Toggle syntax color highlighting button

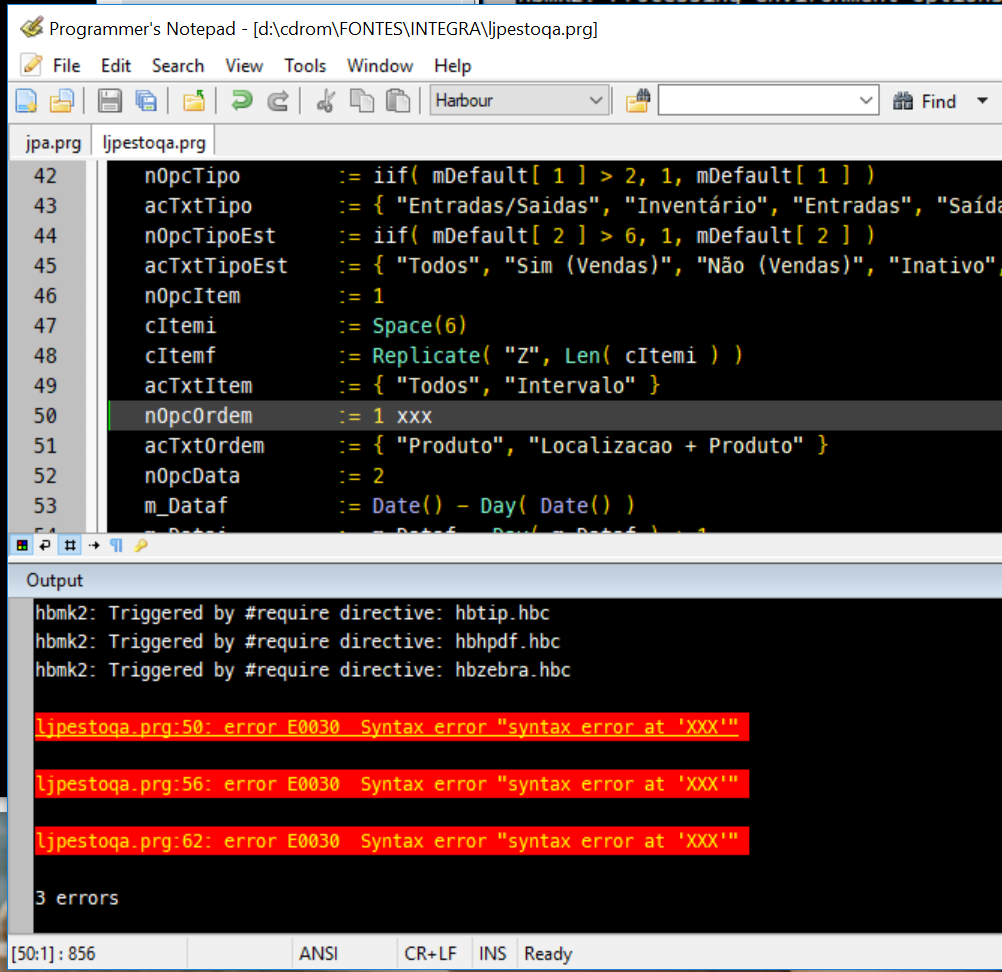pos(21,545)
